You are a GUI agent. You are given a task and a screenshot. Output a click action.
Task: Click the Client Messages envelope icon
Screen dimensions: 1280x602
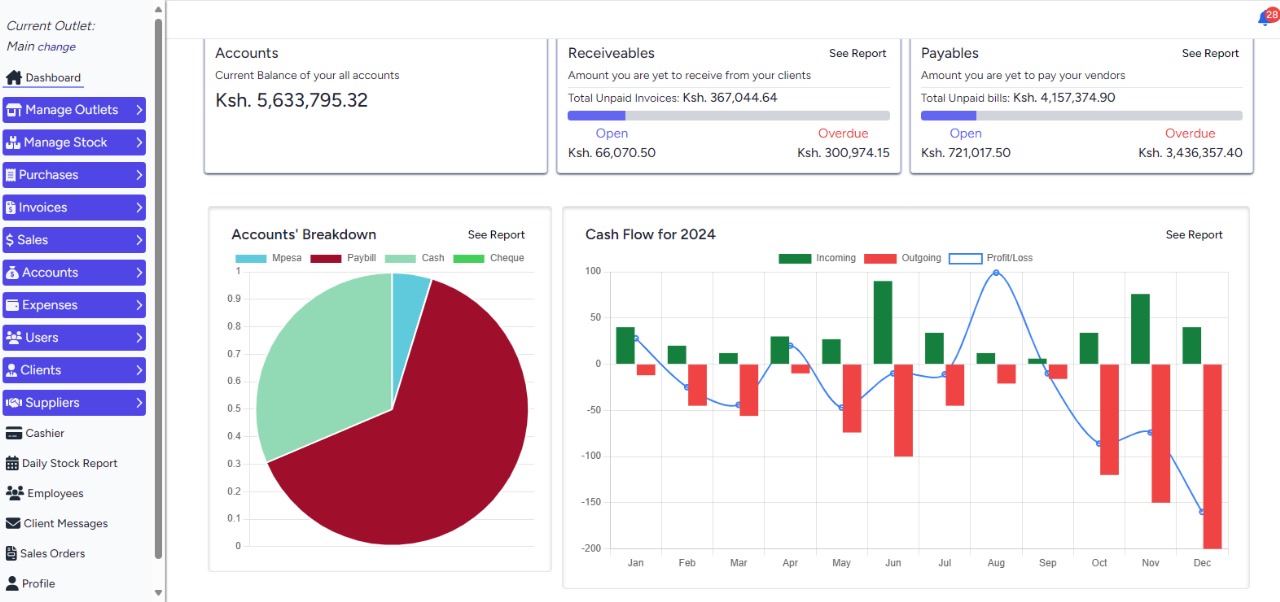(14, 523)
